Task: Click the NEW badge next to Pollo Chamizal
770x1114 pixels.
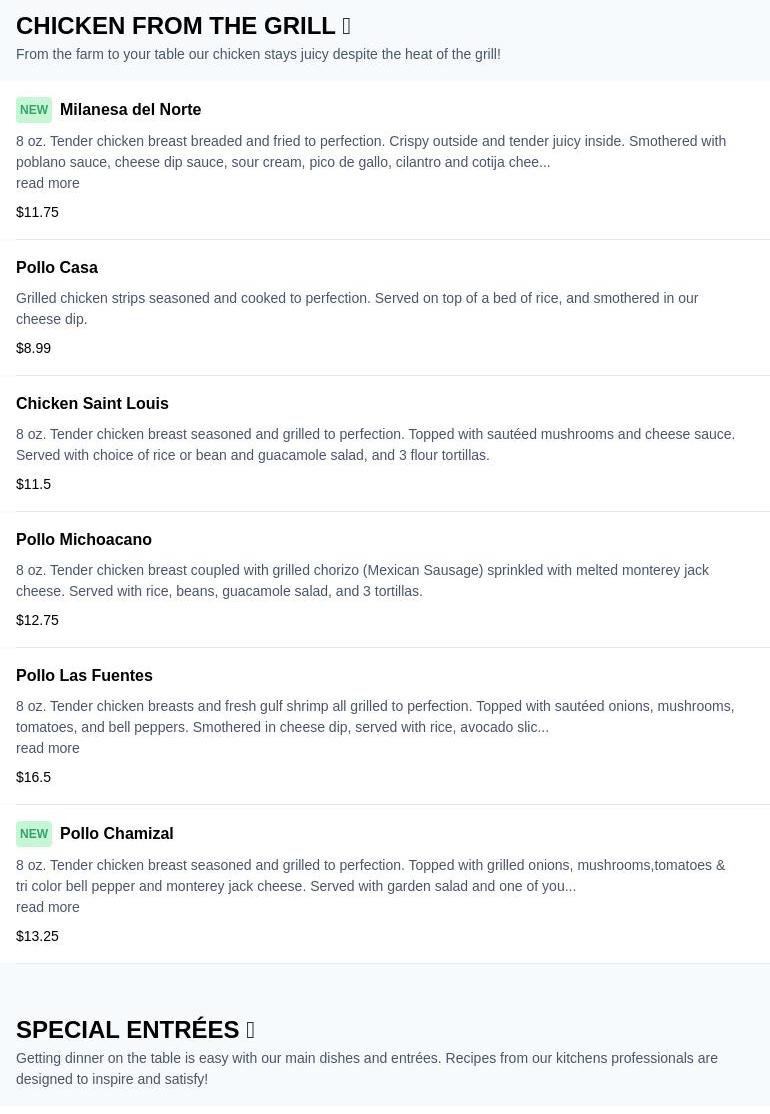Action: tap(34, 834)
